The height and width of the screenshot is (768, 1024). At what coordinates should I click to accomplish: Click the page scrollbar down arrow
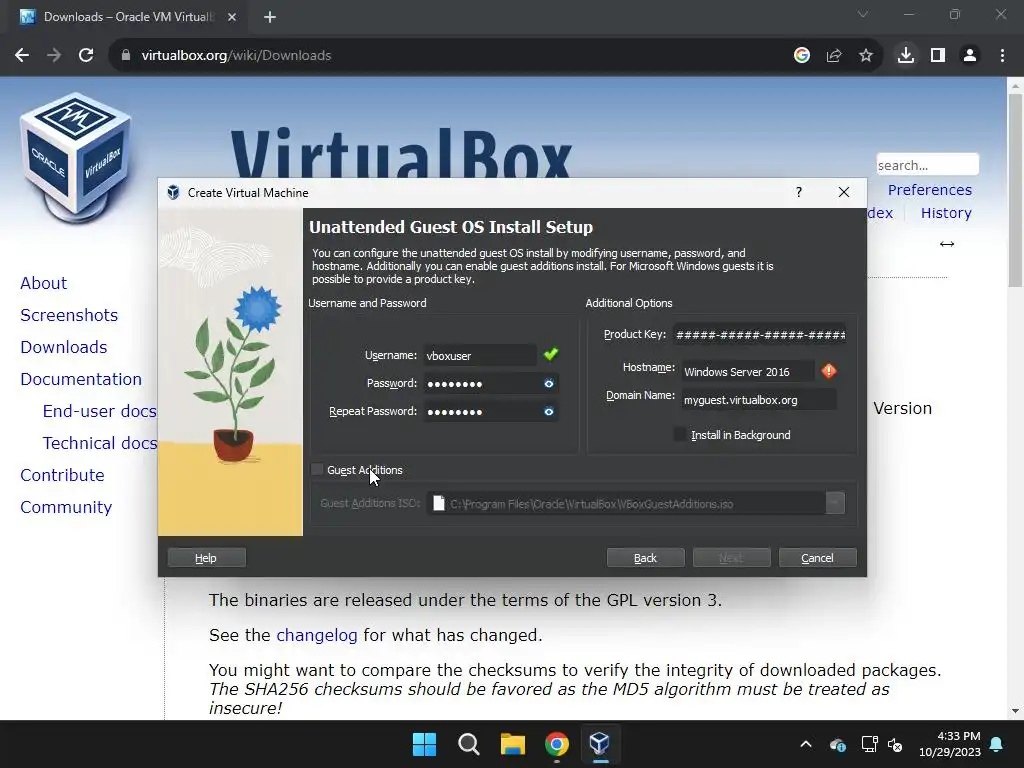[x=1015, y=711]
